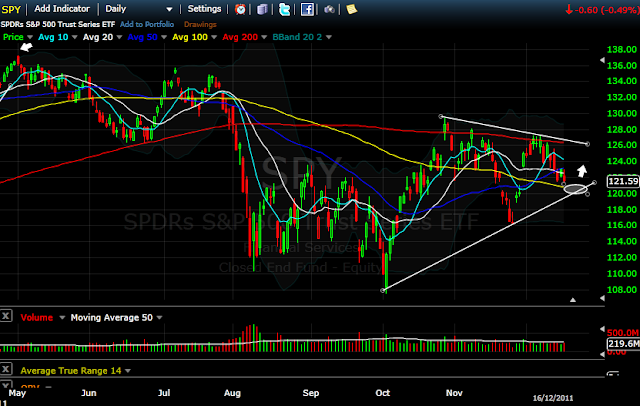Viewport: 640px width, 406px height.
Task: Click the drawn ellipse near 120.00
Action: [x=576, y=189]
